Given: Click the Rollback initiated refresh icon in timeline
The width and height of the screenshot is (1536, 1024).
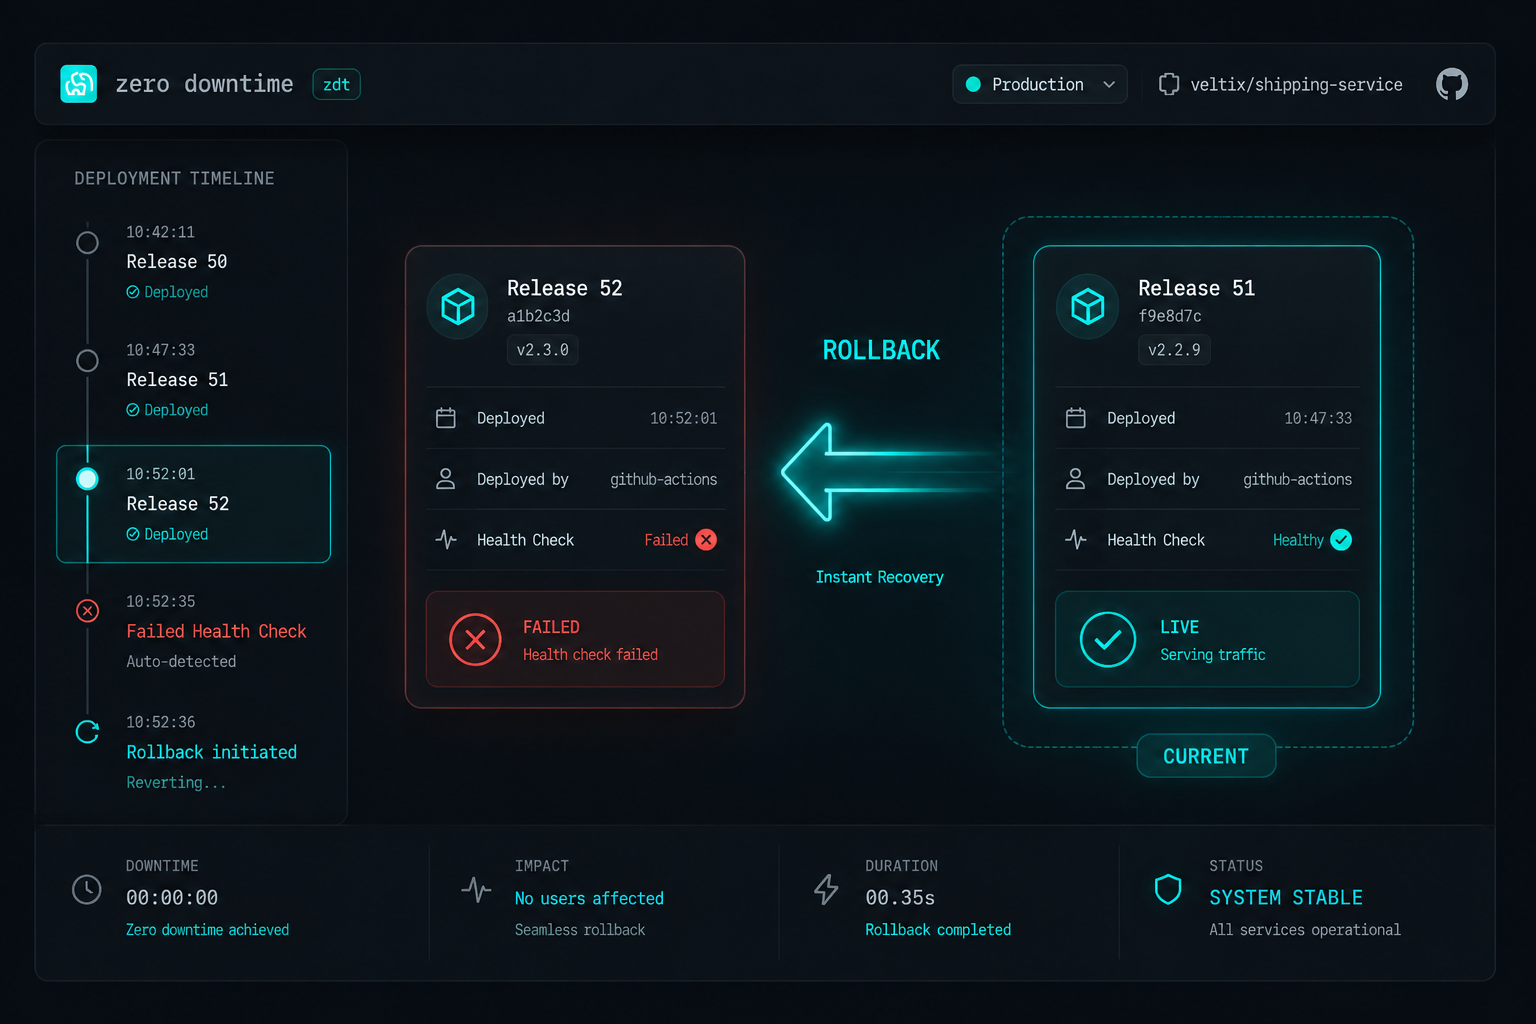Looking at the screenshot, I should [x=88, y=732].
